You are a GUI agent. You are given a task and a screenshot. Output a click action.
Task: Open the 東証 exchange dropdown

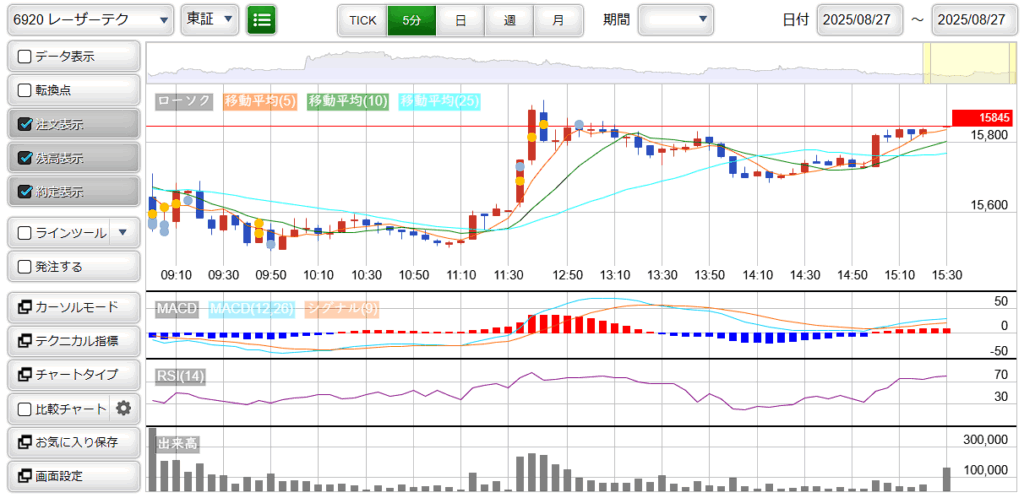[209, 20]
